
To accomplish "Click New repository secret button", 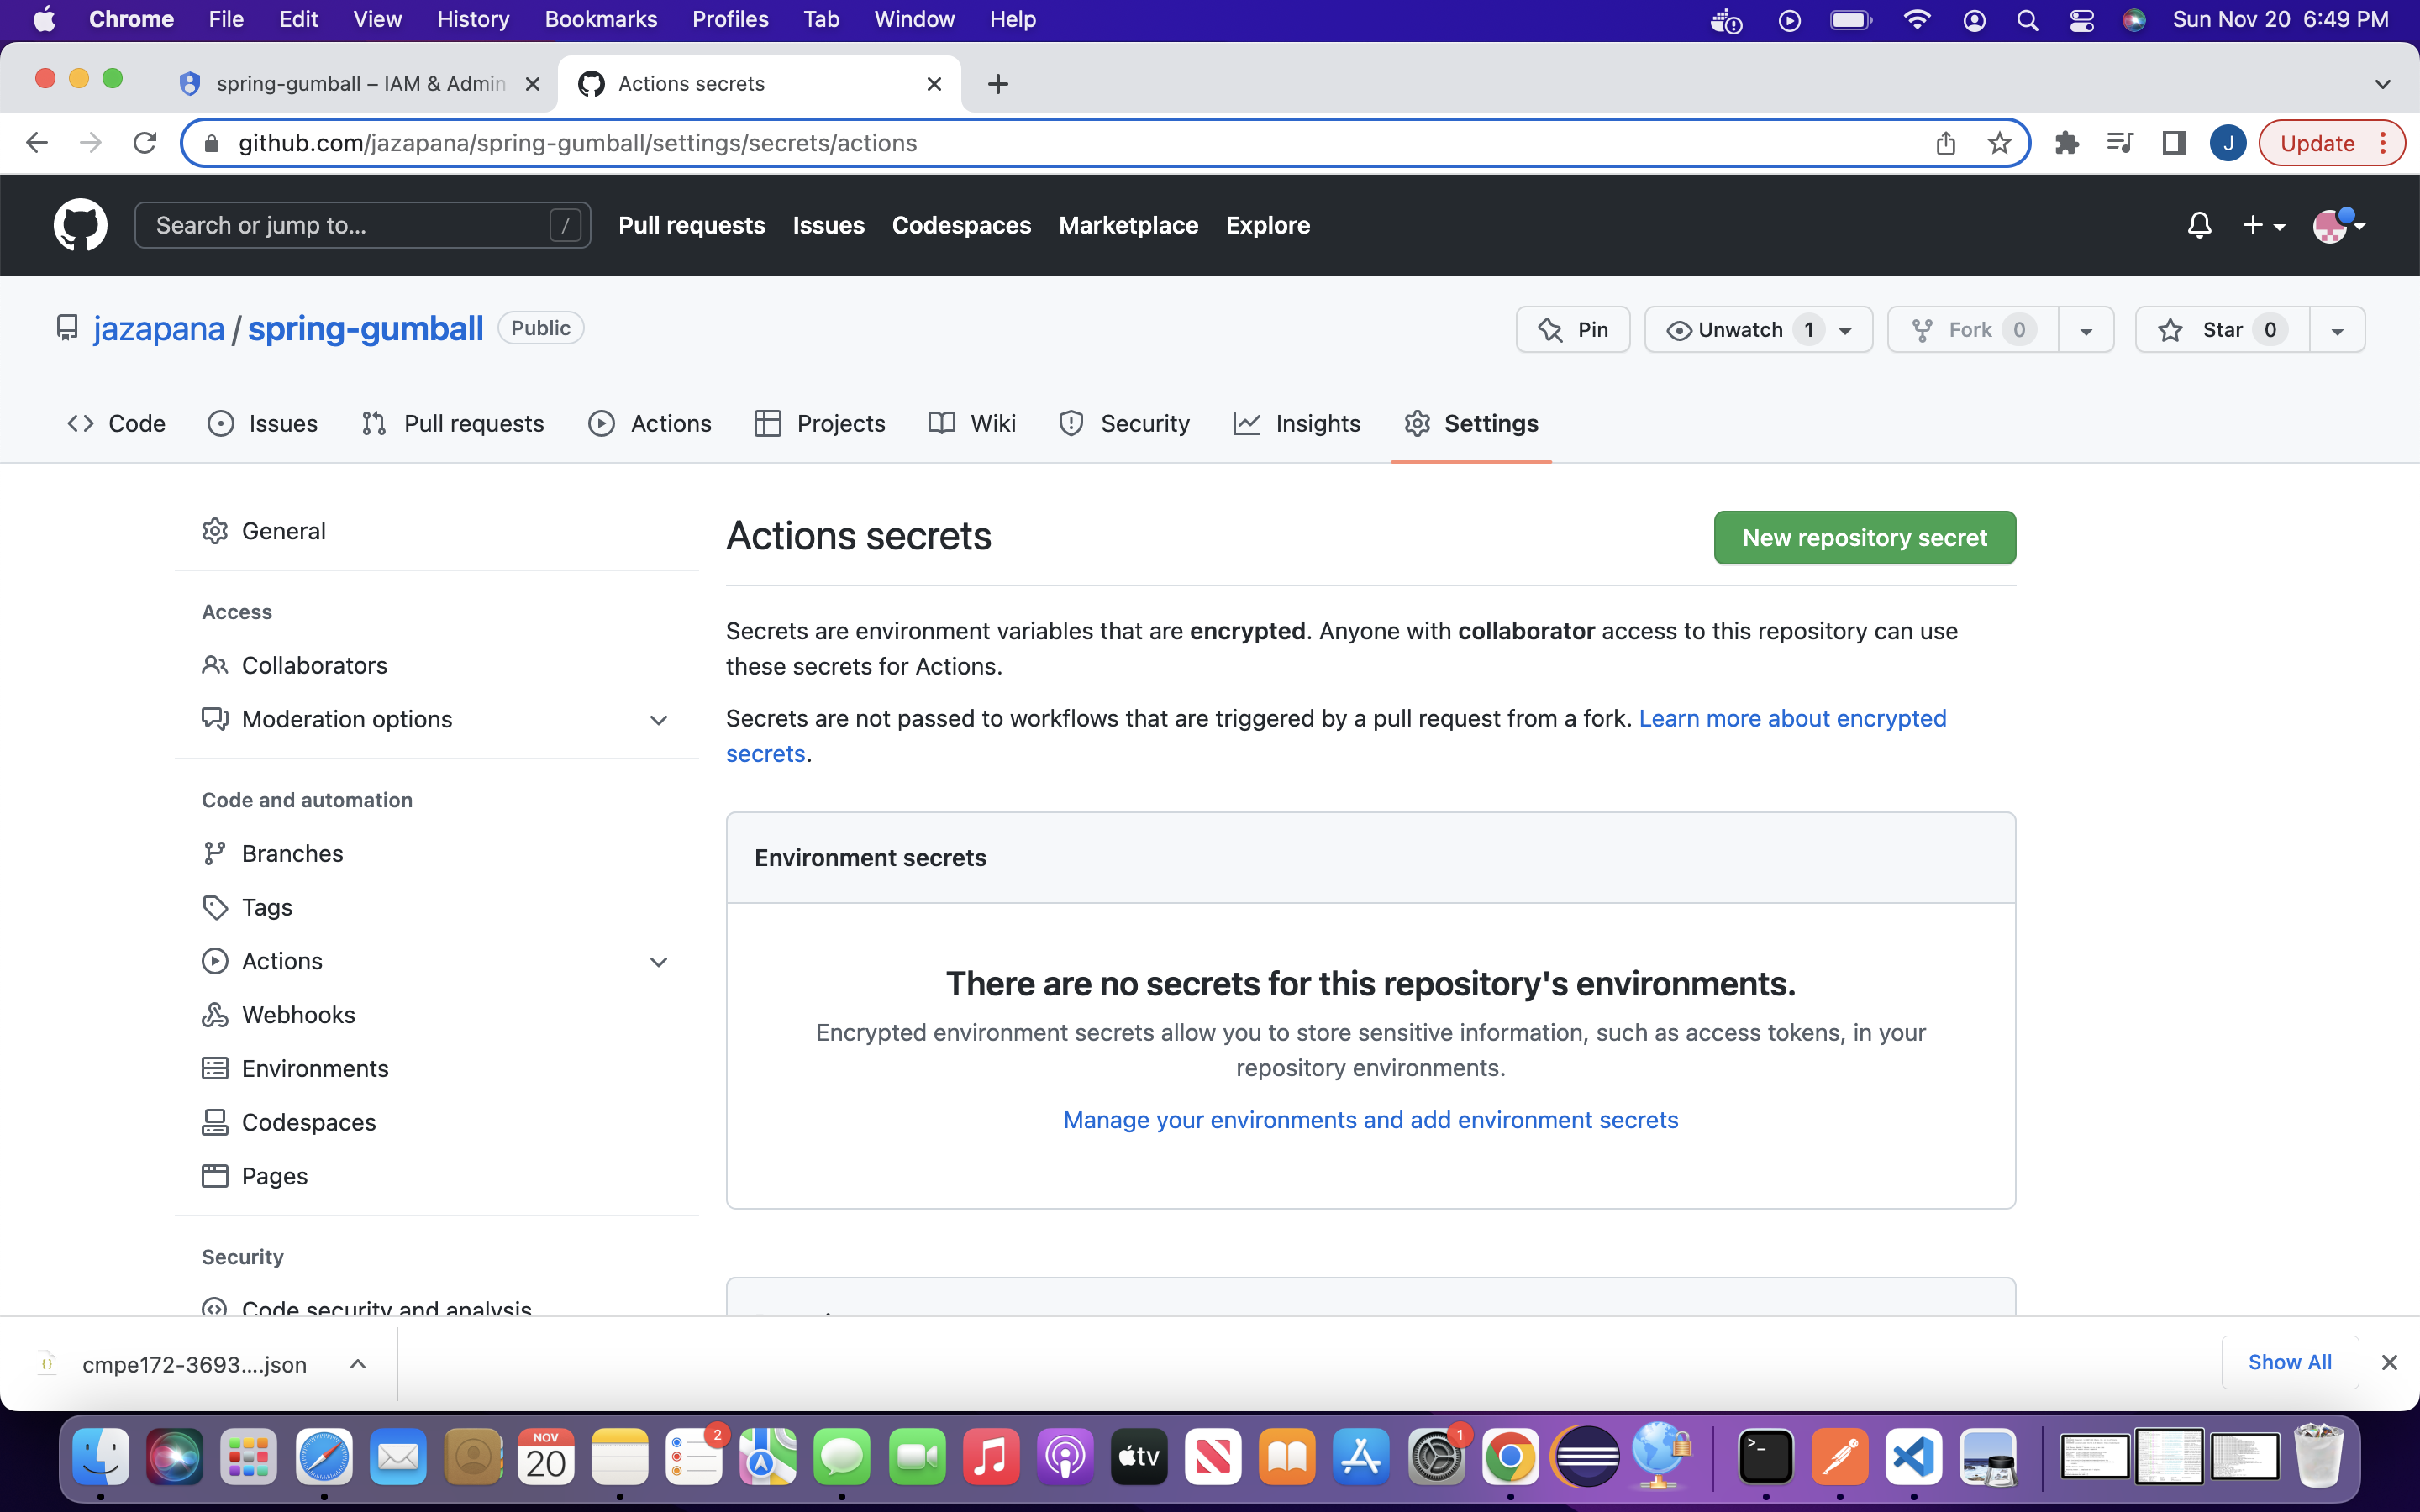I will pyautogui.click(x=1864, y=538).
